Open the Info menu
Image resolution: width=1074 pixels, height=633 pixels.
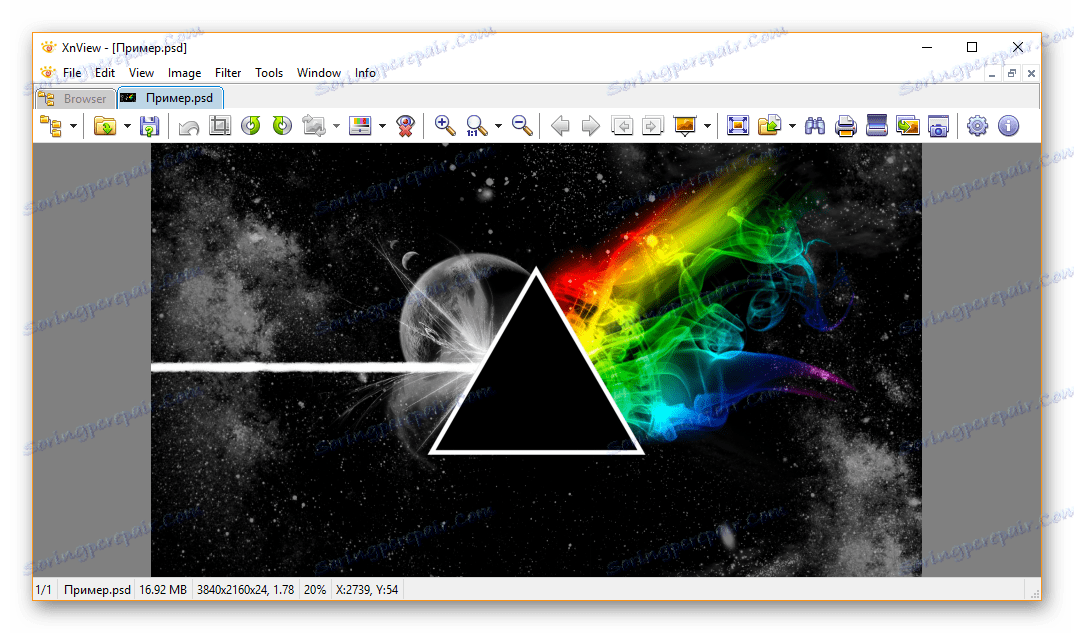point(365,73)
